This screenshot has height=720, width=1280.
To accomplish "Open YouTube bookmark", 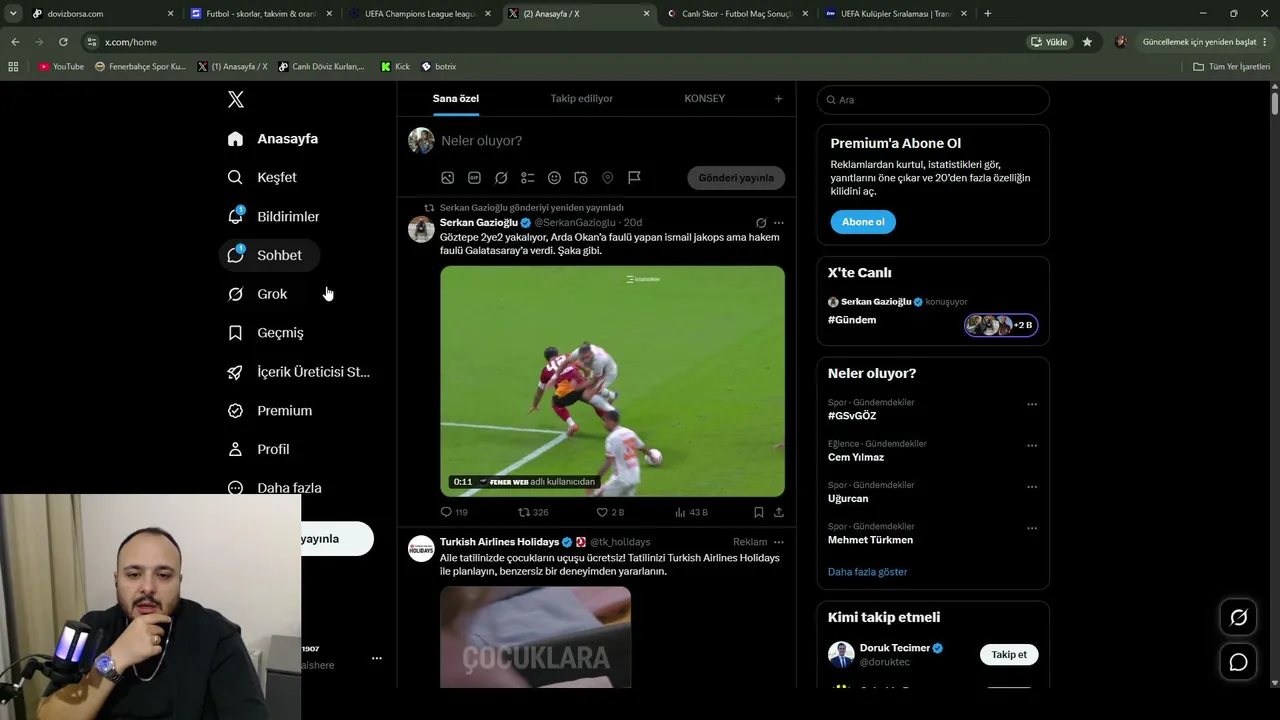I will point(61,67).
